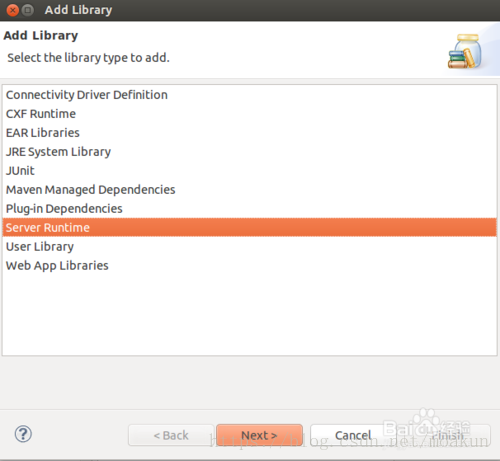
Task: Open the dialog help icon
Action: click(23, 434)
